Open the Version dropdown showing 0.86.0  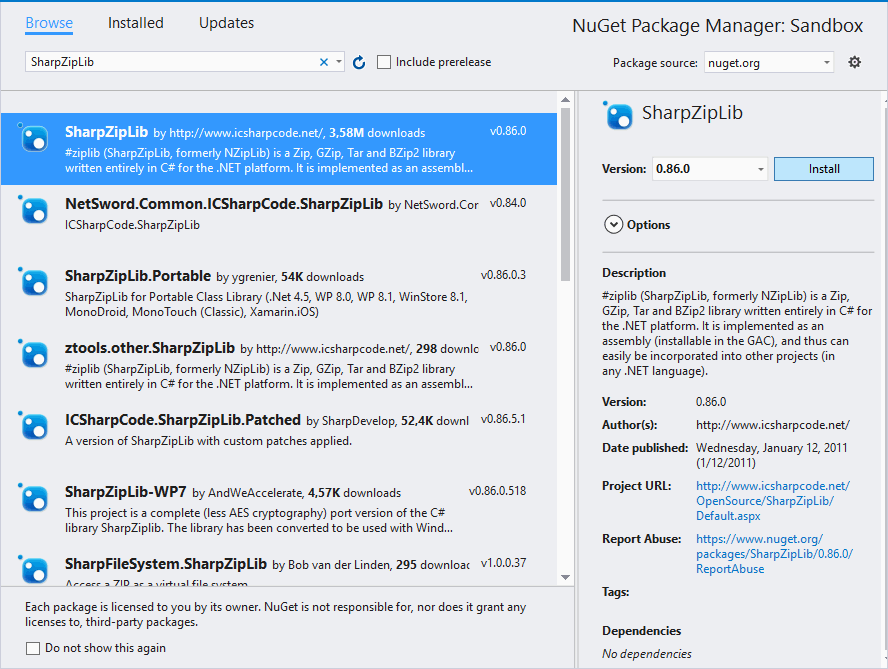709,168
